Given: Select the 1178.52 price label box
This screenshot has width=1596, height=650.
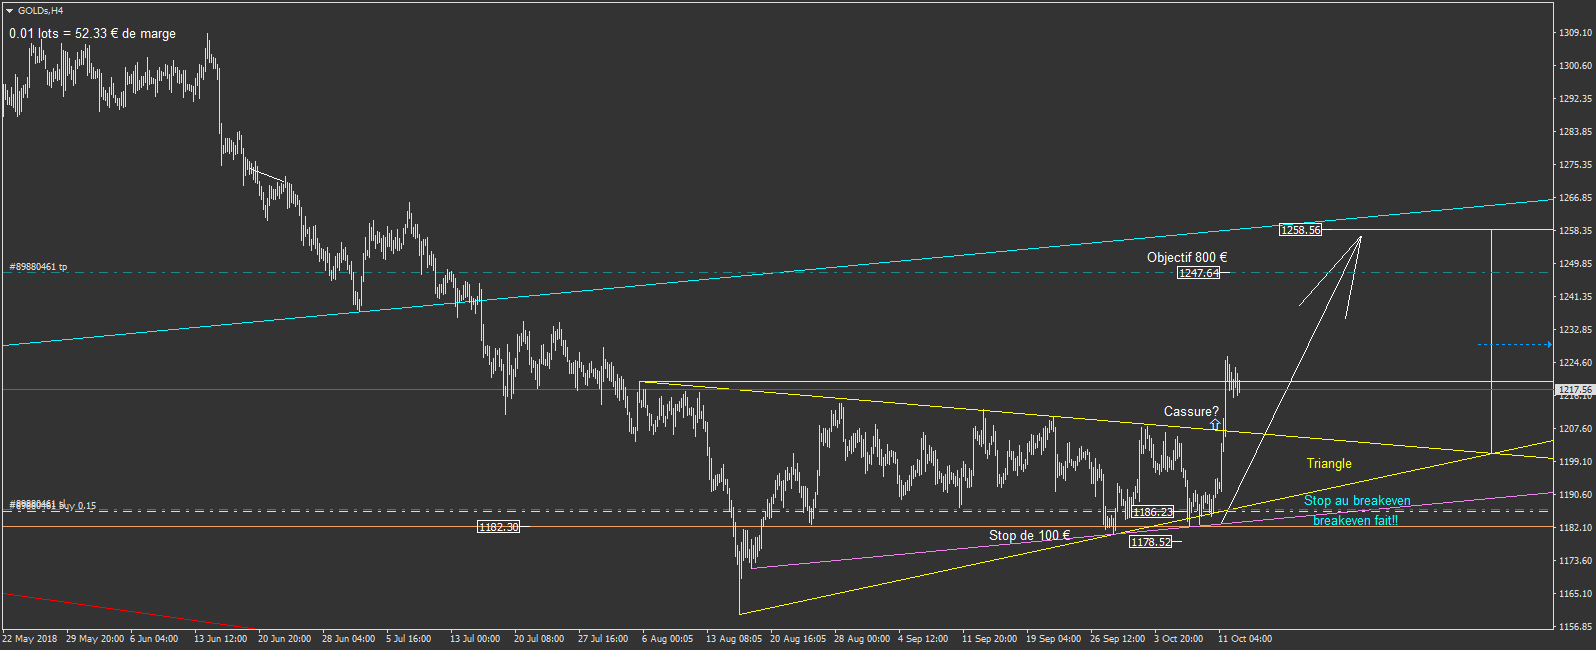Looking at the screenshot, I should (1150, 542).
